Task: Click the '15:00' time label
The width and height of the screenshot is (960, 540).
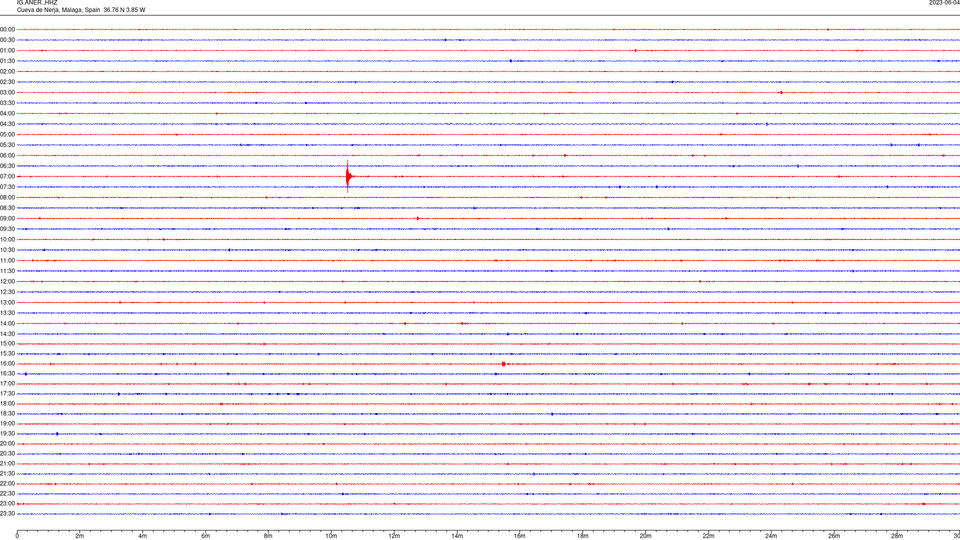Action: tap(7, 343)
